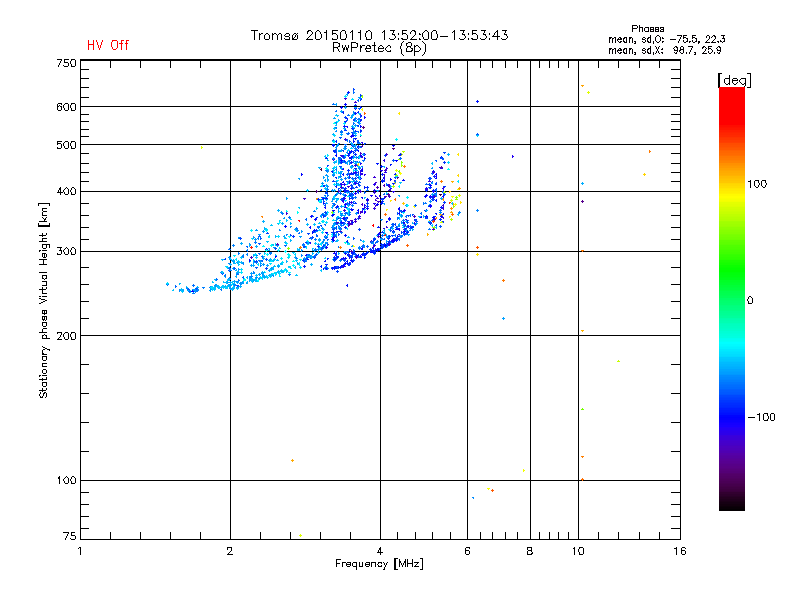Click the 'Phases' heading text
800x600 pixels.
coord(647,29)
